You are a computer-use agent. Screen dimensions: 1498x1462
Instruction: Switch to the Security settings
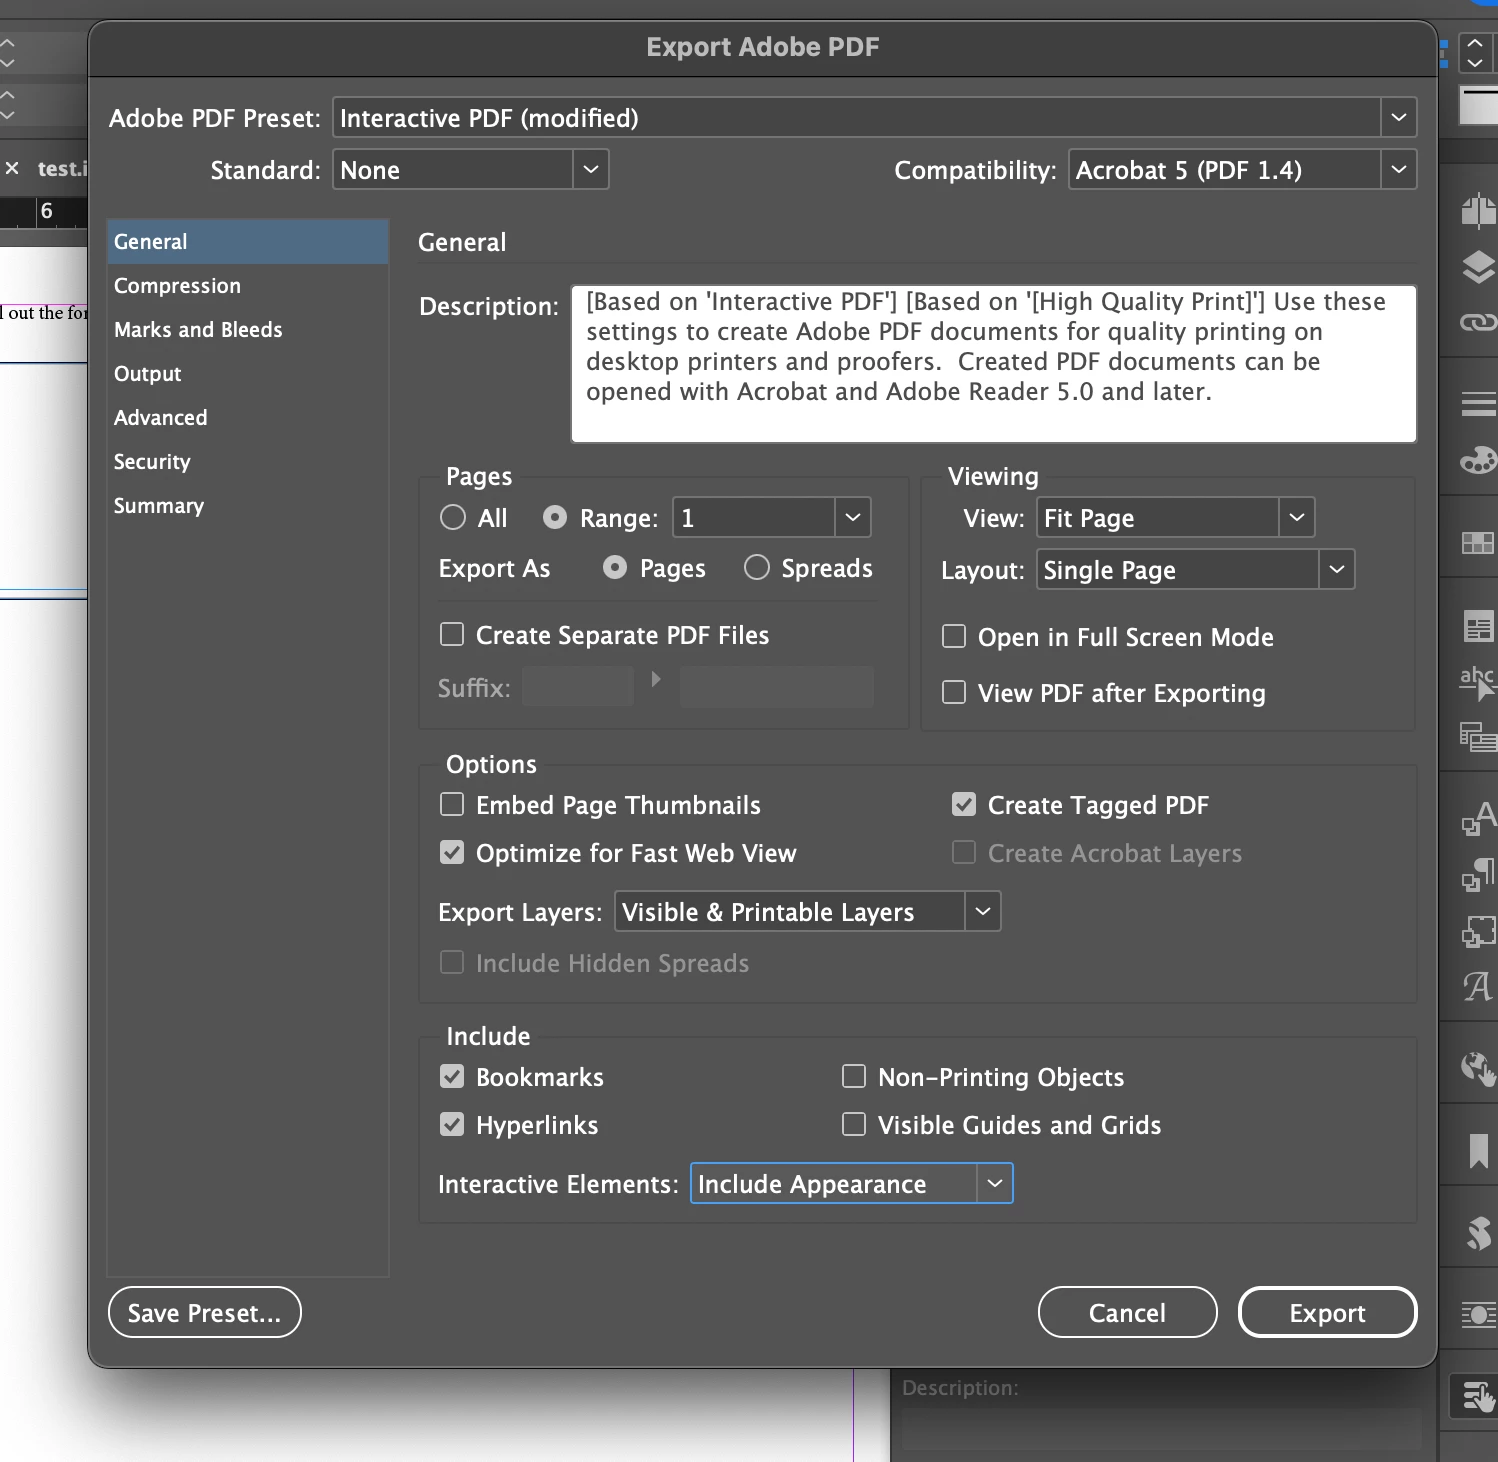[248, 461]
